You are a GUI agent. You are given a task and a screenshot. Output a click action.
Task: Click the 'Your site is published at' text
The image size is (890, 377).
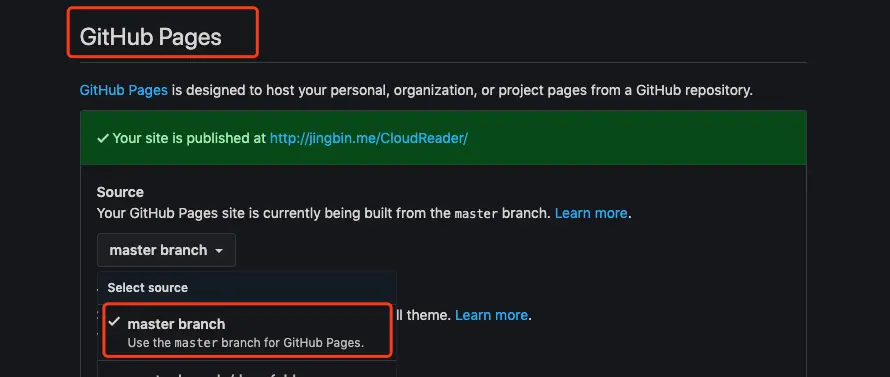[x=189, y=138]
